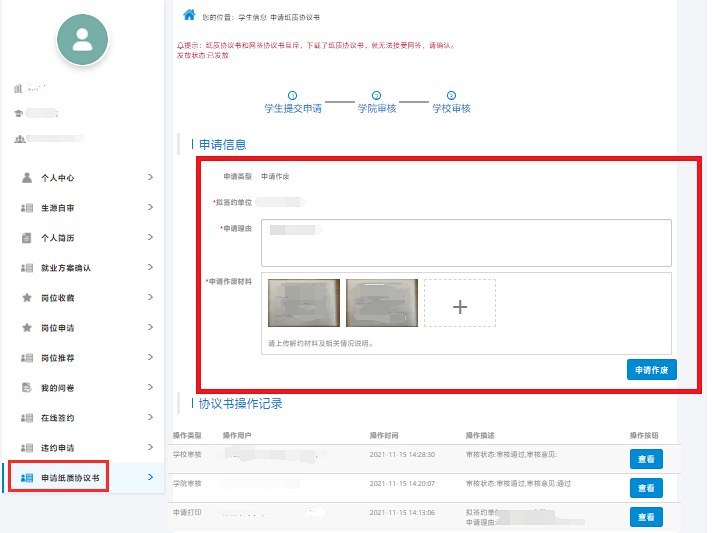Open the second uploaded material thumbnail

(381, 303)
